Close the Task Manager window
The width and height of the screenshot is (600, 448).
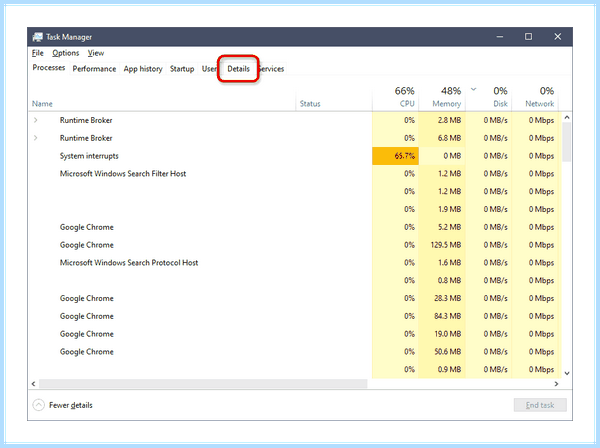pos(558,37)
